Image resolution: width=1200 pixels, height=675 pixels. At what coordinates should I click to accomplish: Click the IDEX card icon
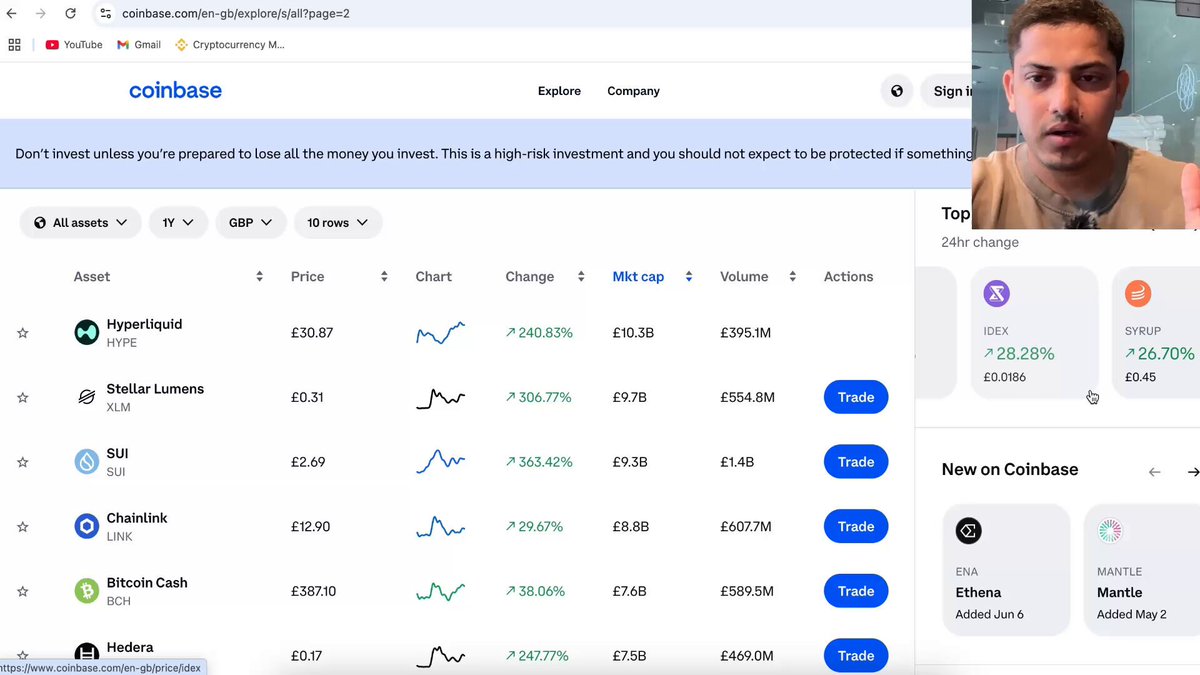[x=996, y=293]
